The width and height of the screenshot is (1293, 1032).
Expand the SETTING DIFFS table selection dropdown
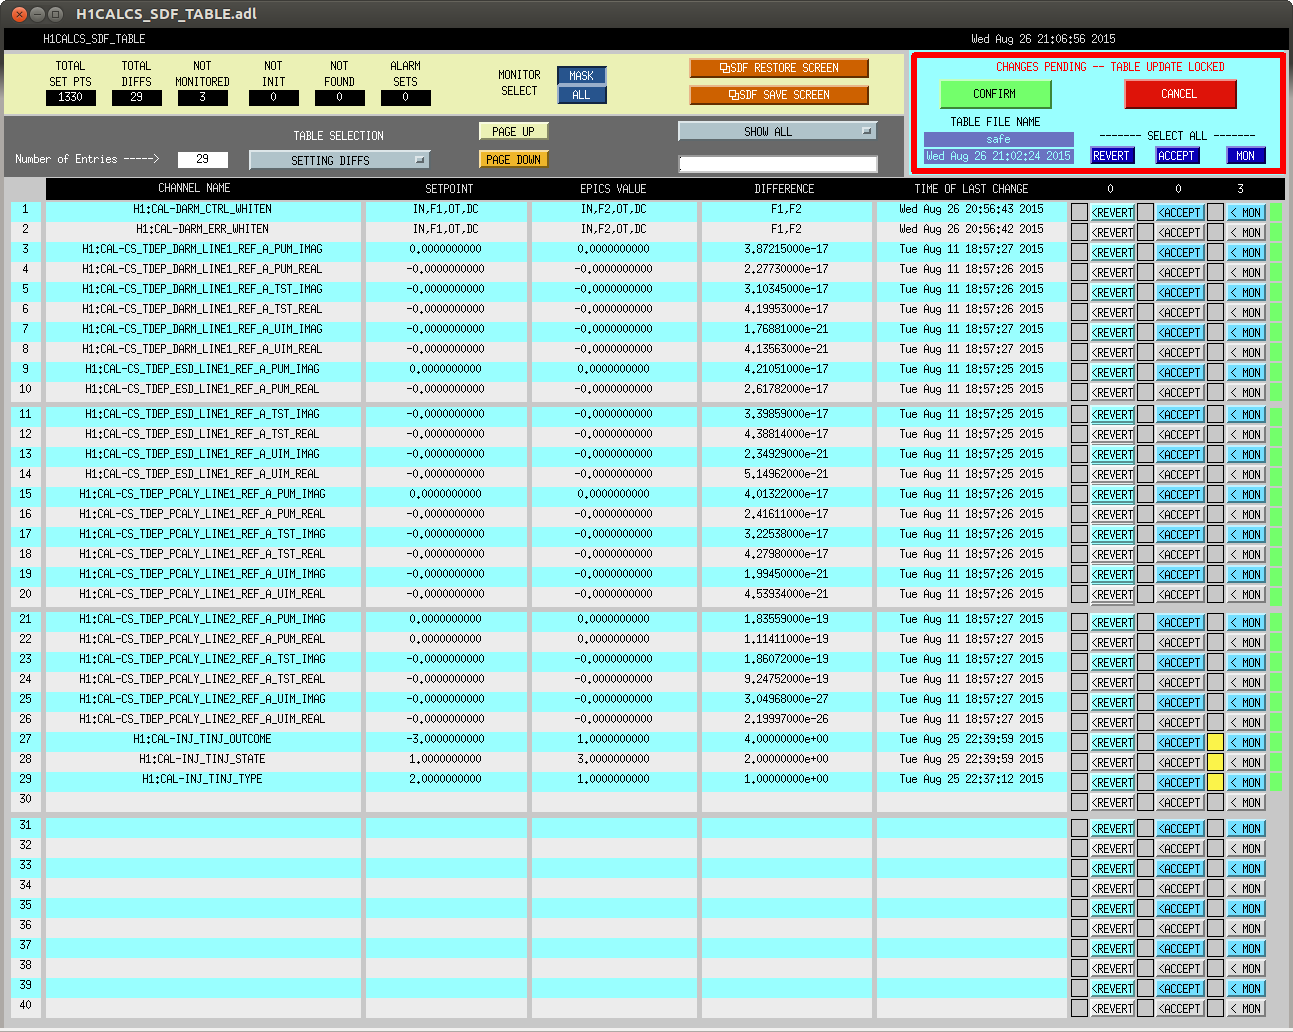(339, 160)
